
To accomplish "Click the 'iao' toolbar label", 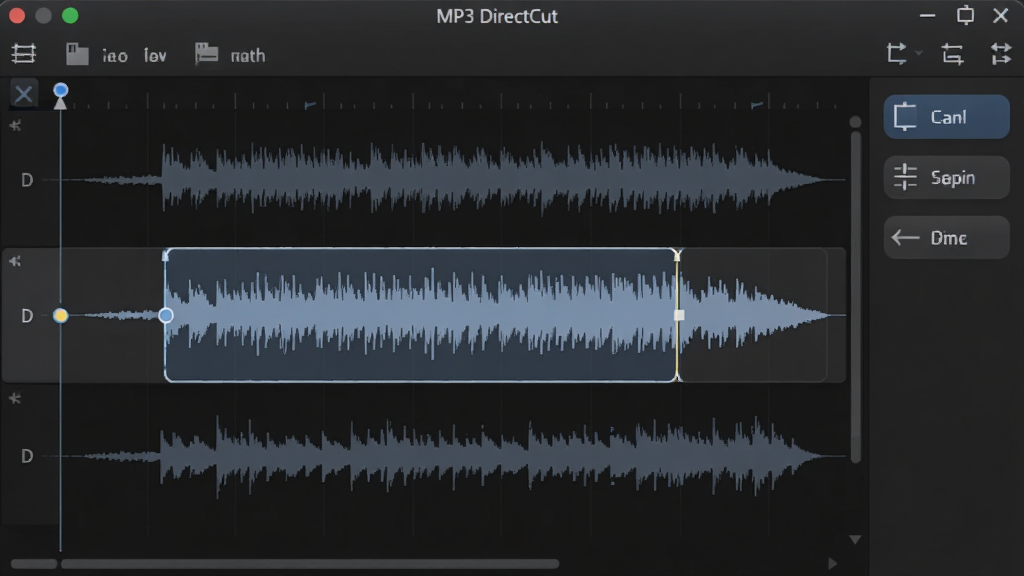I will pos(114,56).
